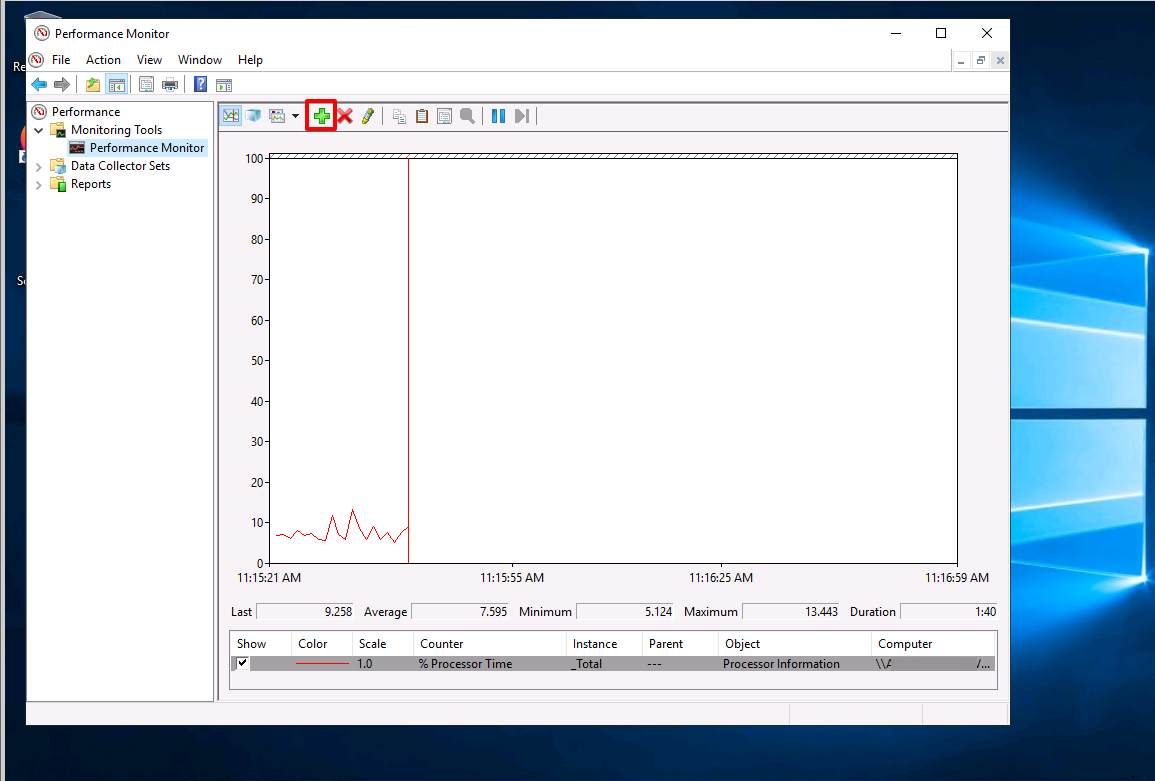Click the Update Data step-forward button
Image resolution: width=1155 pixels, height=781 pixels.
522,116
